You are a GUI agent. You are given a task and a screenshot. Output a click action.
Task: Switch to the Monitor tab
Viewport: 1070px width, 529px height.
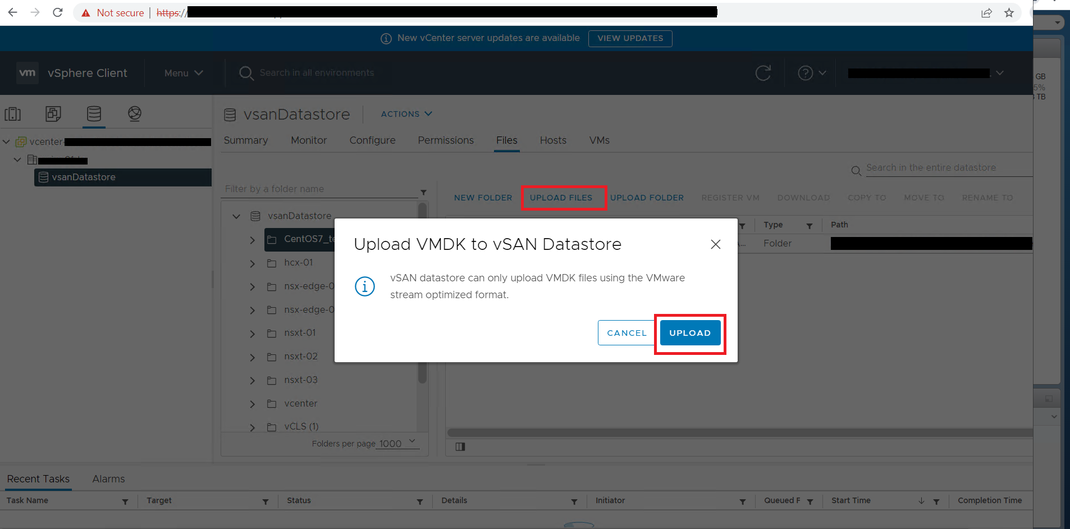click(x=308, y=140)
